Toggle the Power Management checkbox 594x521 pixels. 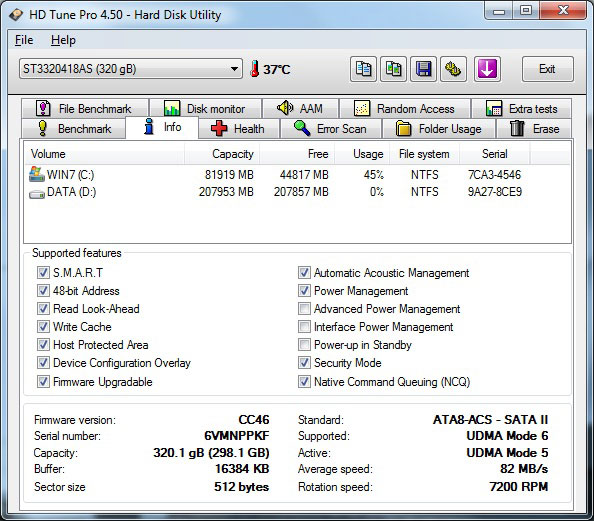point(304,290)
